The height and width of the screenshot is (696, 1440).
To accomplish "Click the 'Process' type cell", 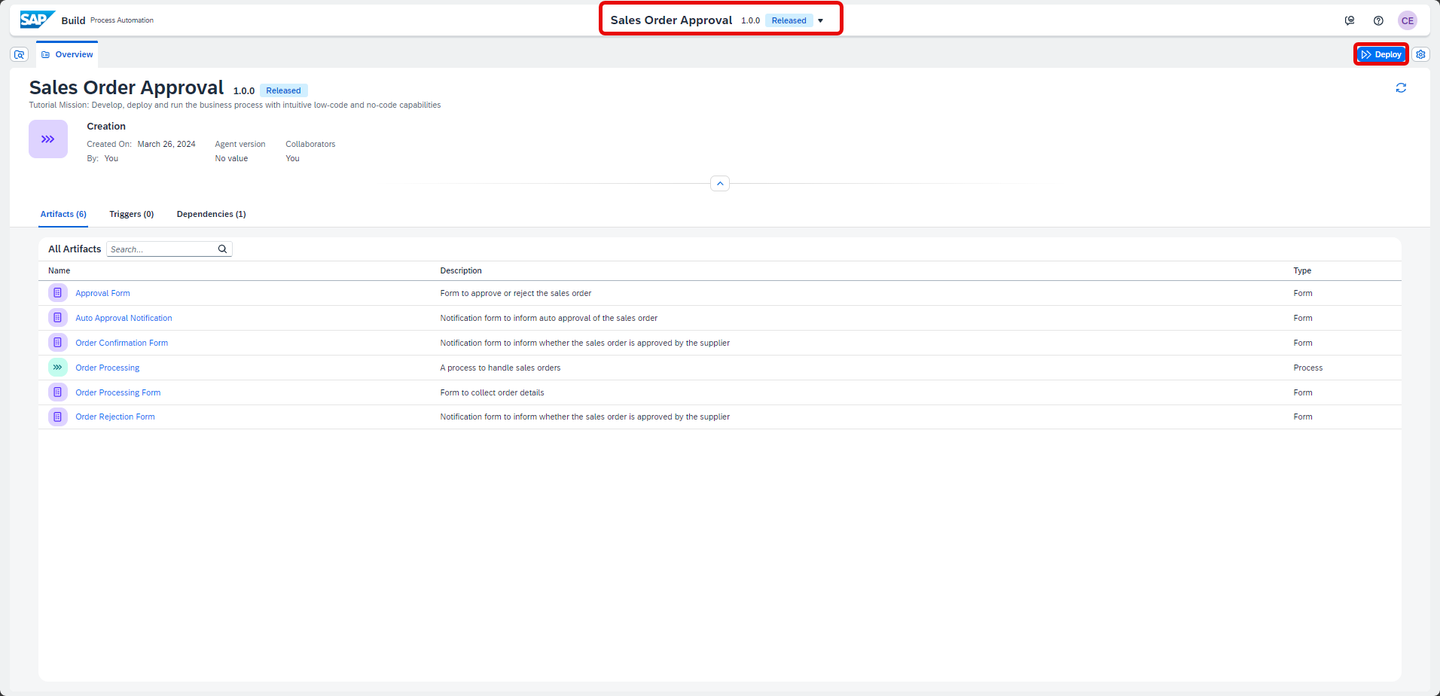I will tap(1308, 368).
